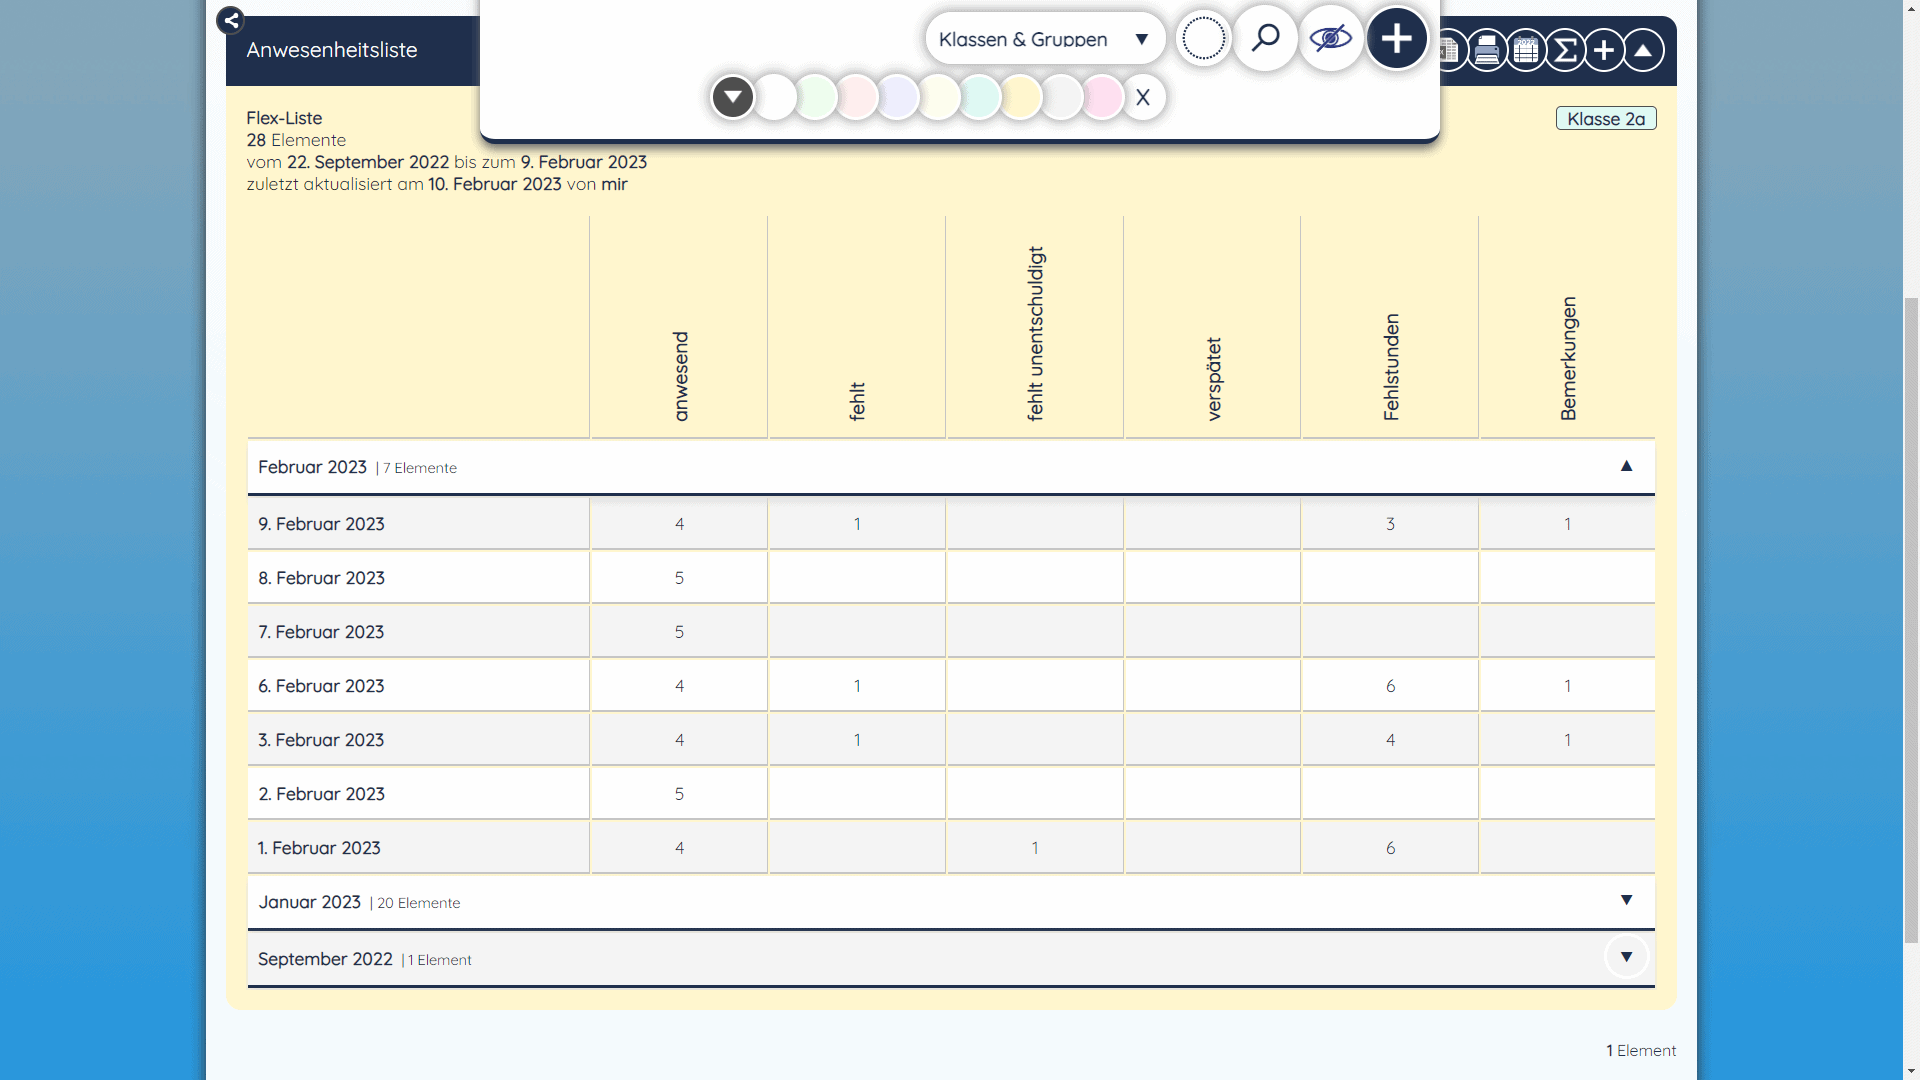Expand the dark color palette arrow
Image resolution: width=1920 pixels, height=1080 pixels.
pyautogui.click(x=733, y=98)
